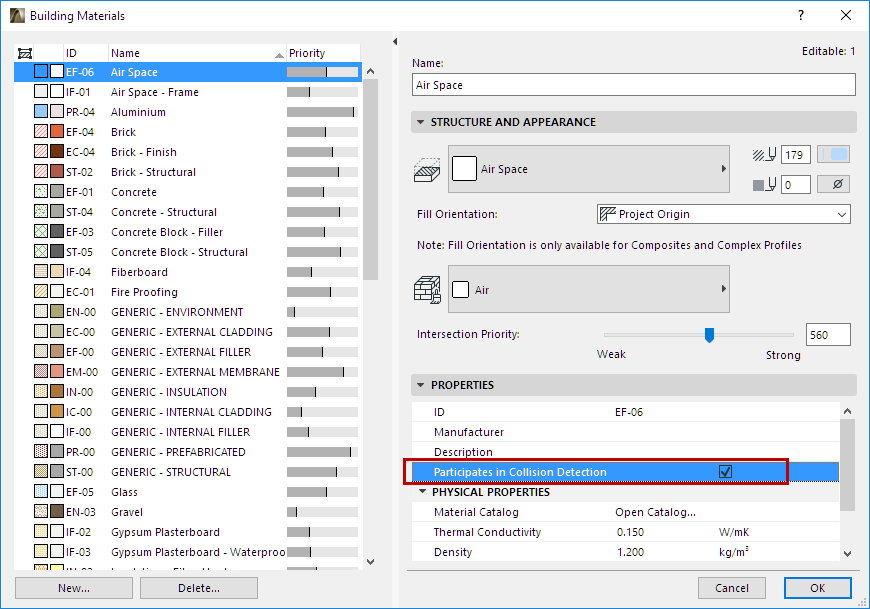The image size is (870, 609).
Task: Click Open Catalog... in Material Catalog row
Action: [655, 512]
